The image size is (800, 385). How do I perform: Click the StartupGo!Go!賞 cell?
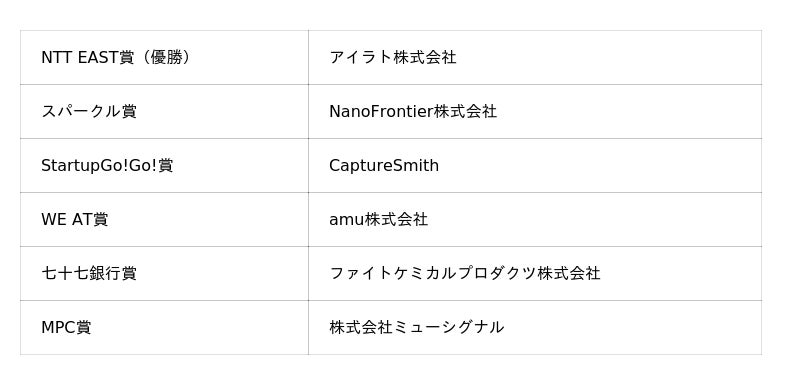(x=164, y=166)
